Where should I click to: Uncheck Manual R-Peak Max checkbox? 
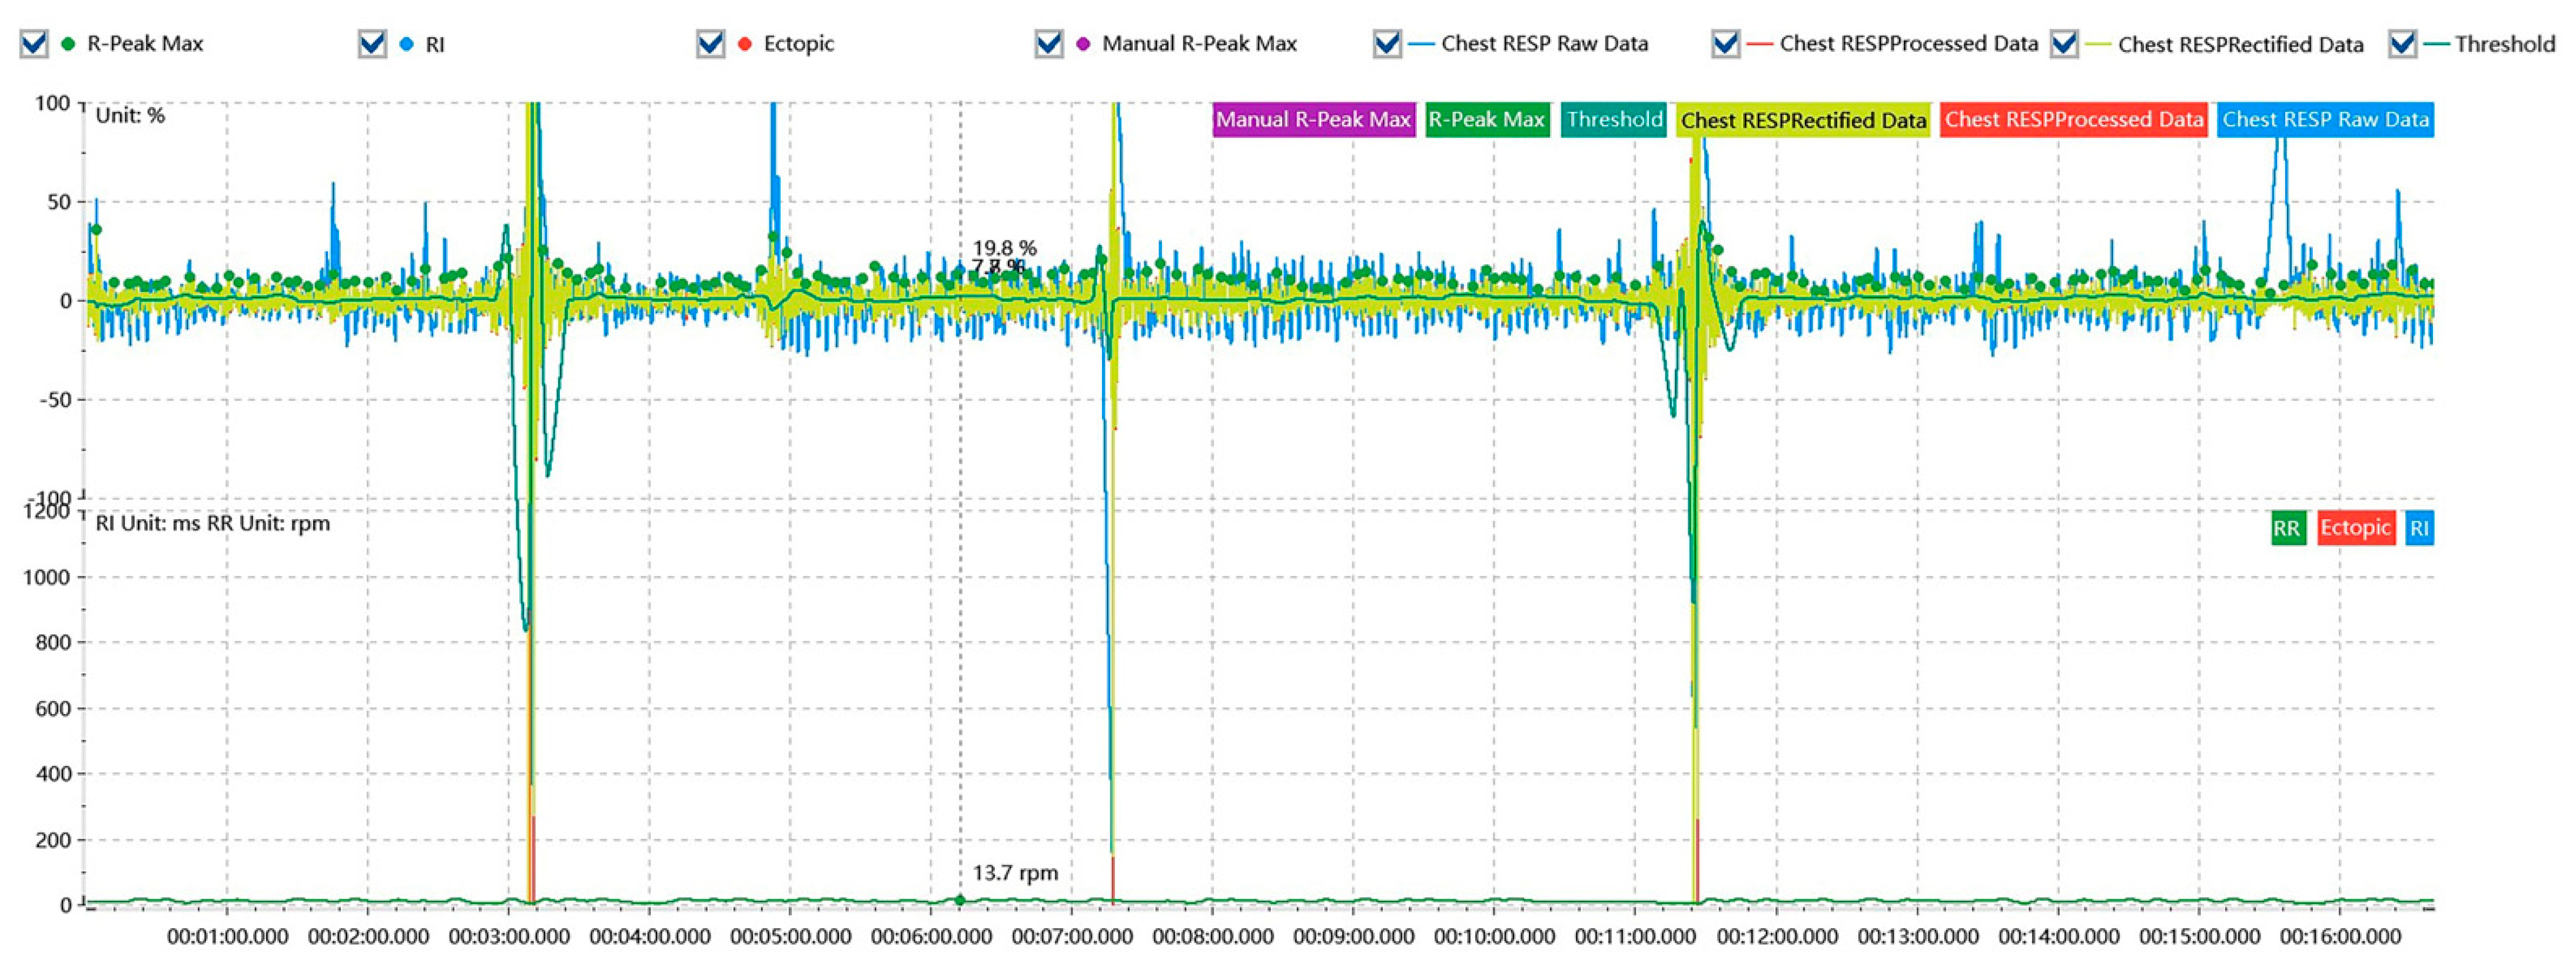[1048, 44]
